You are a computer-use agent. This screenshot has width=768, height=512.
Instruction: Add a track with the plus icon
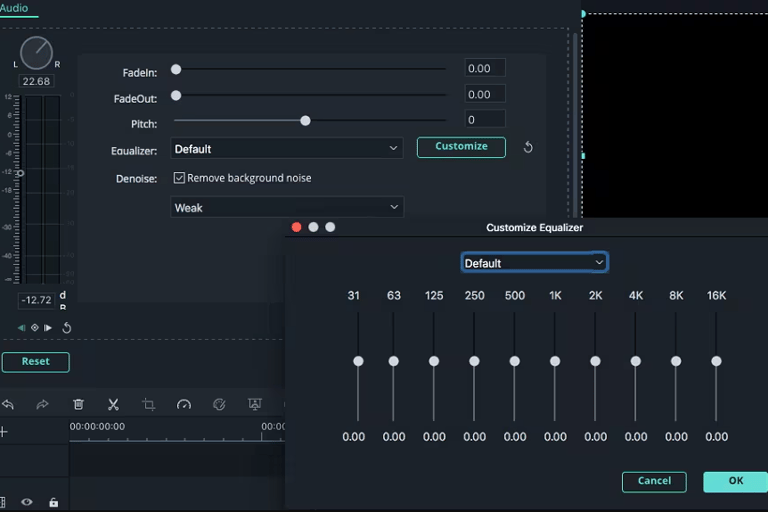pos(4,432)
